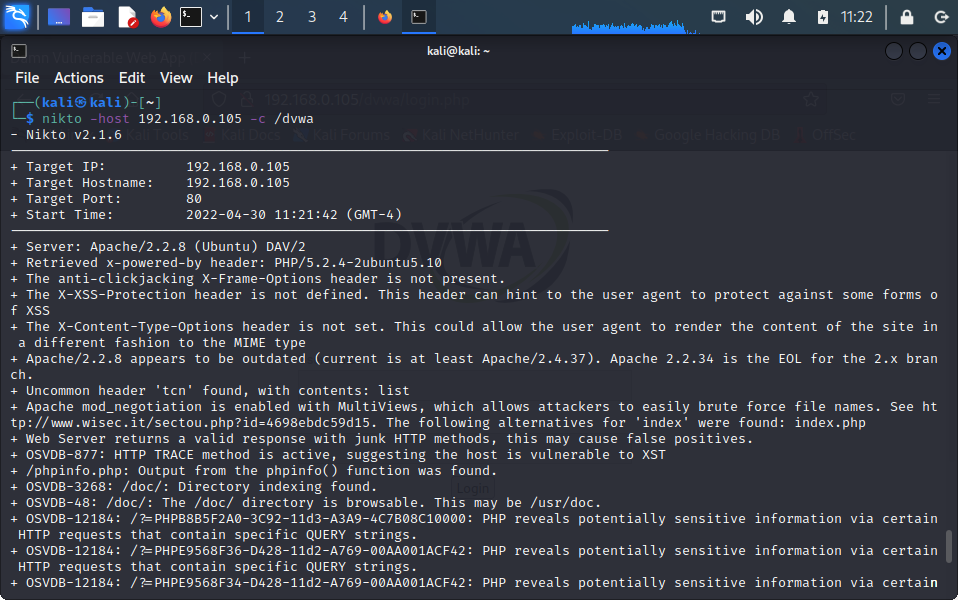
Task: Open the Help menu in the terminal
Action: 222,78
